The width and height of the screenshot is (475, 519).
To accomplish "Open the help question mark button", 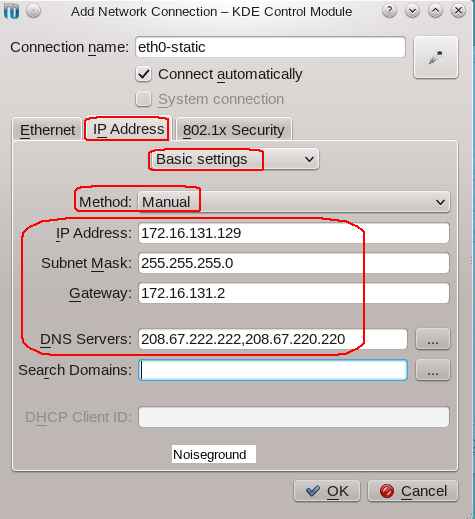I will [389, 11].
